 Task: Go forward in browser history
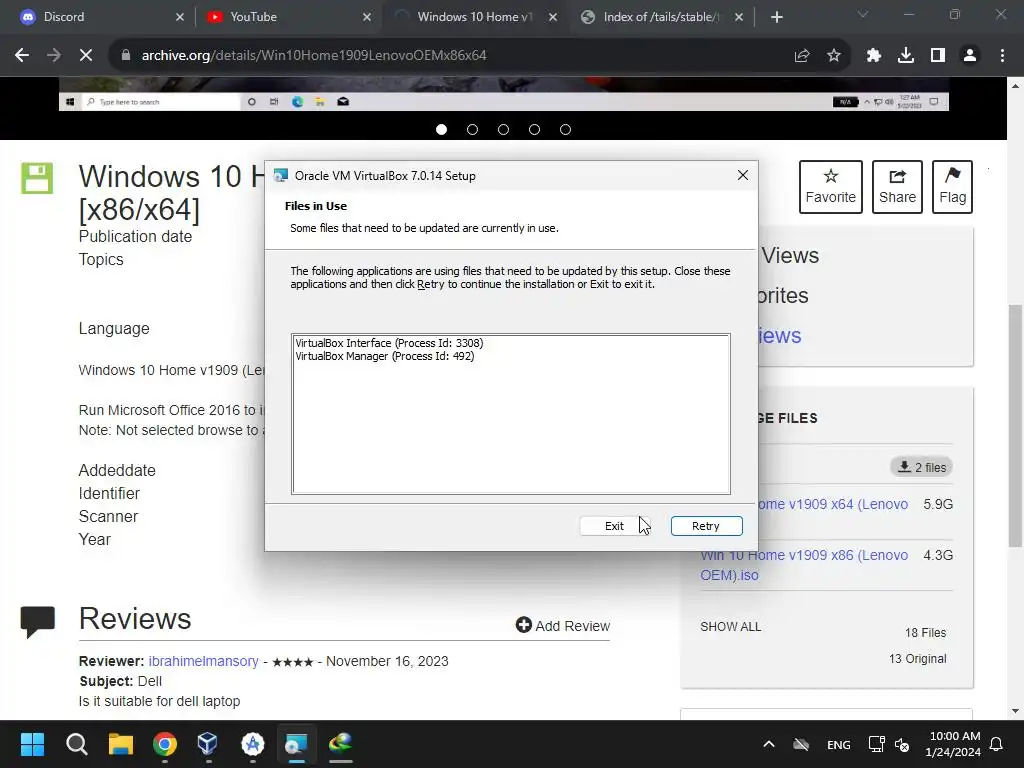click(54, 56)
